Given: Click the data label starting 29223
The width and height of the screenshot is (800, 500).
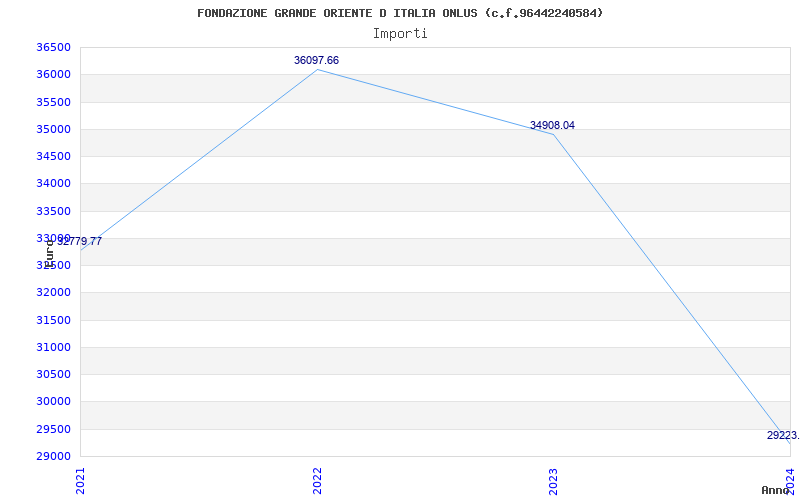Looking at the screenshot, I should (783, 435).
